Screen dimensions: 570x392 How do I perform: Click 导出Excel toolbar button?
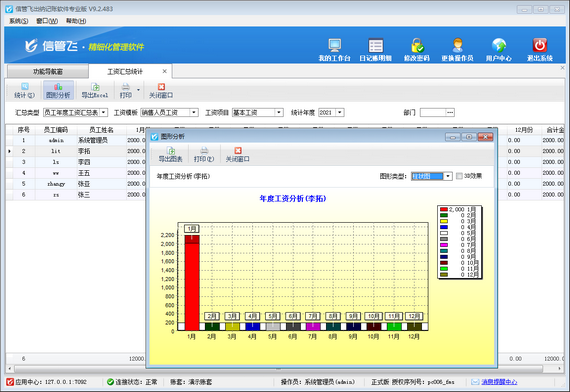[x=95, y=90]
